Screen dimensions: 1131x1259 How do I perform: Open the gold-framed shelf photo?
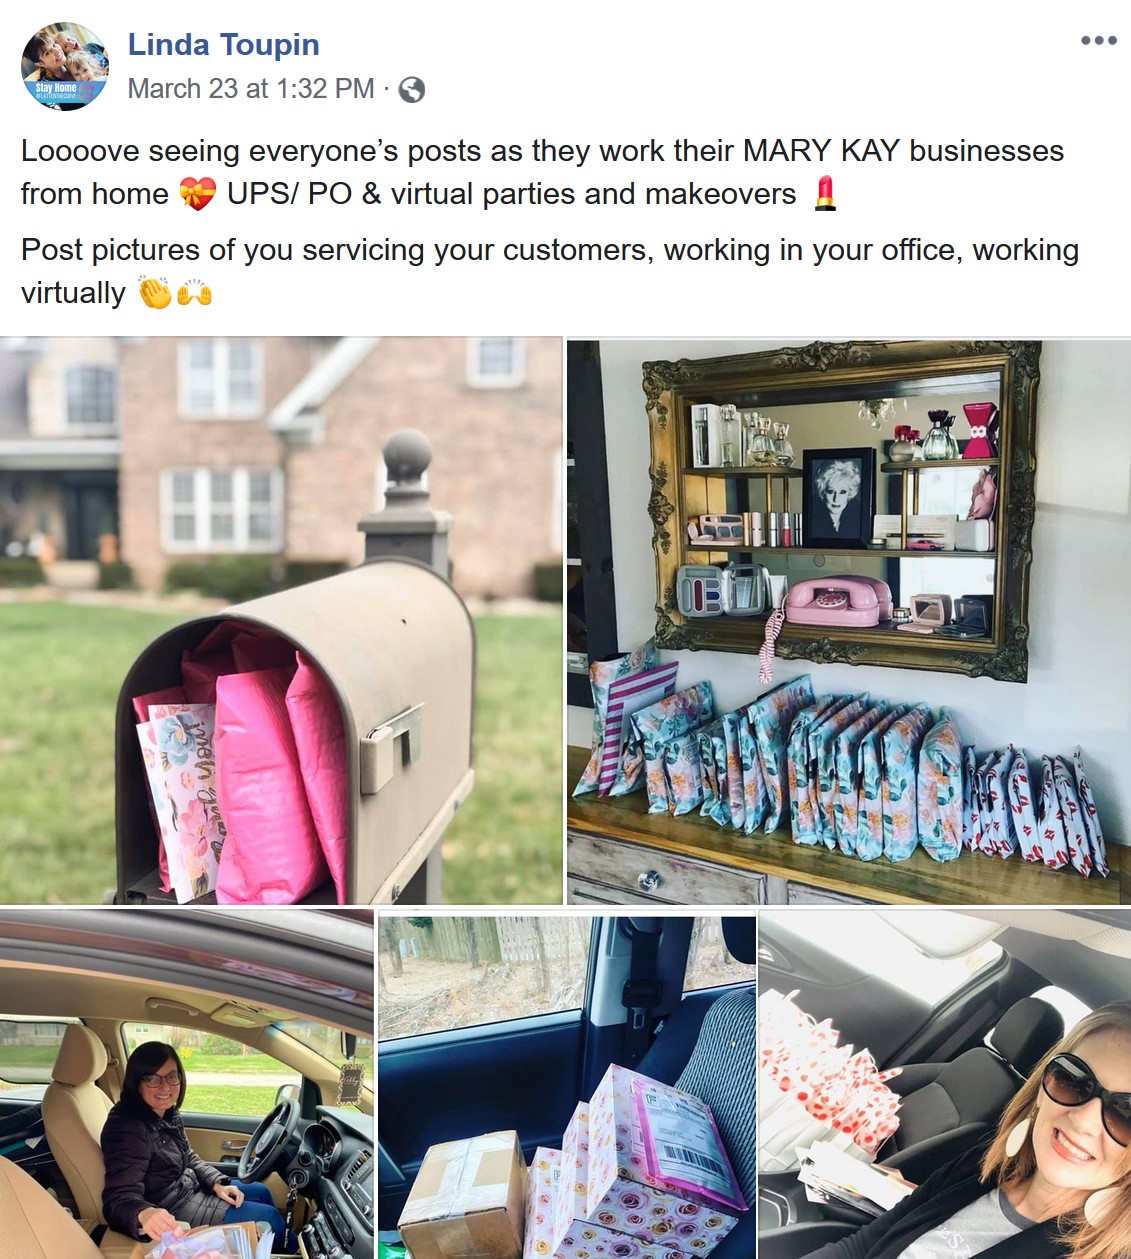click(x=849, y=621)
